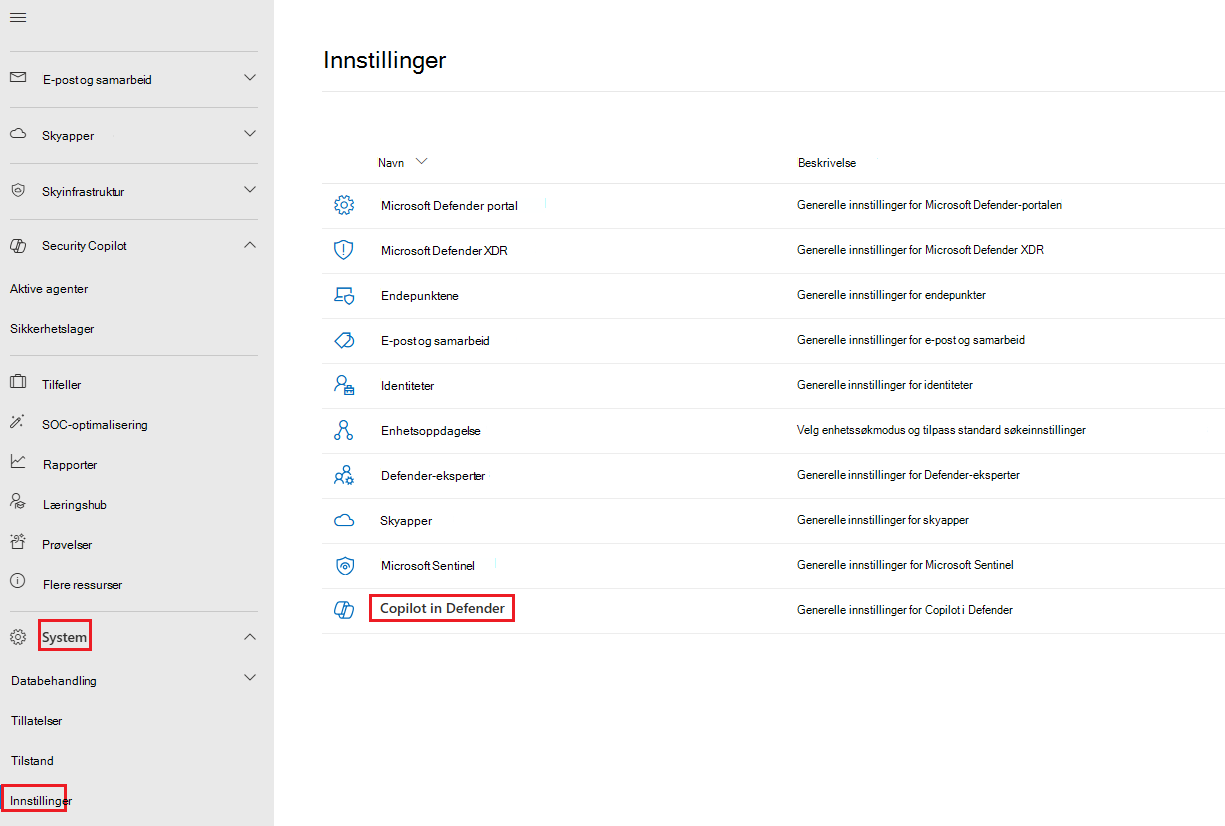The height and width of the screenshot is (826, 1225).
Task: Click the Enhetsoppdagelse network icon
Action: (x=344, y=430)
